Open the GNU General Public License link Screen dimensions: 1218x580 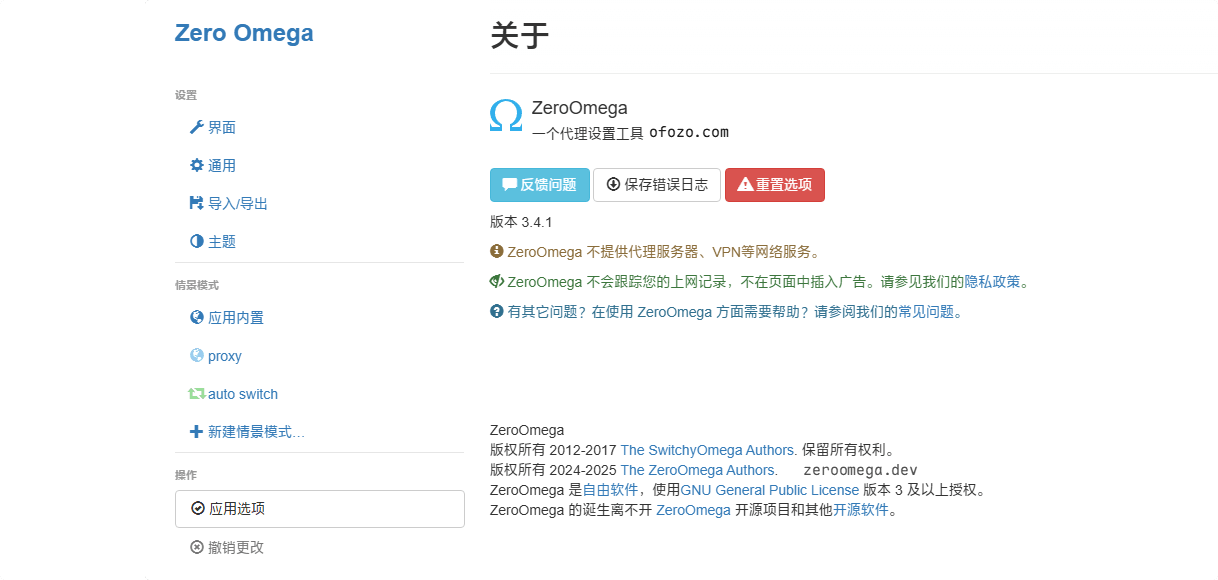(x=769, y=490)
